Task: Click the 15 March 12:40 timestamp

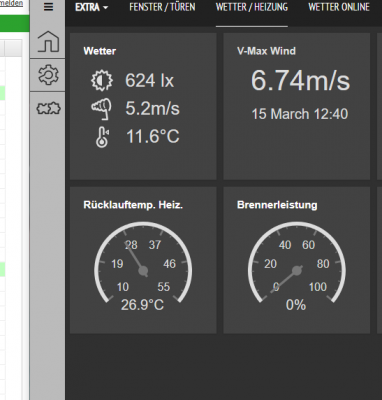Action: click(x=300, y=114)
